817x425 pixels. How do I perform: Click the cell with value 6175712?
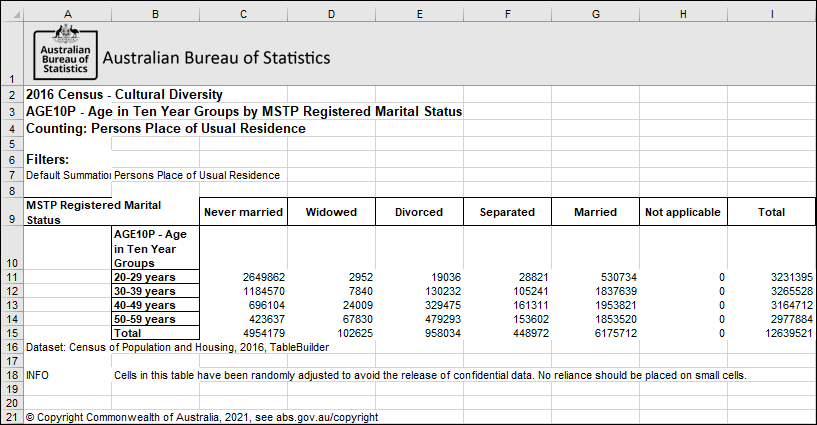[x=596, y=333]
